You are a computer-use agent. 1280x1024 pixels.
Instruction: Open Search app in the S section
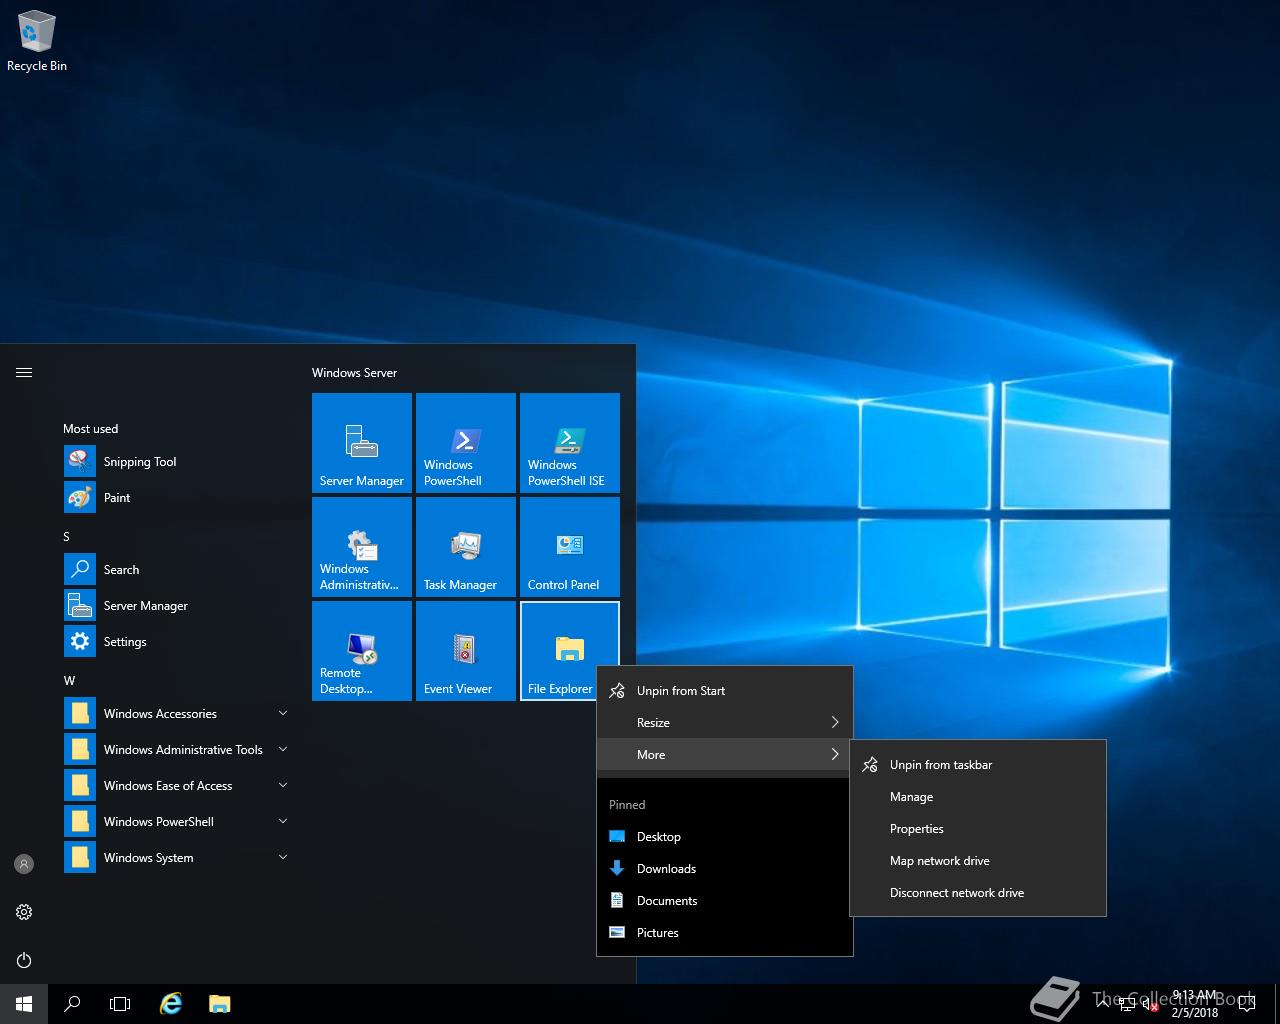pyautogui.click(x=176, y=569)
